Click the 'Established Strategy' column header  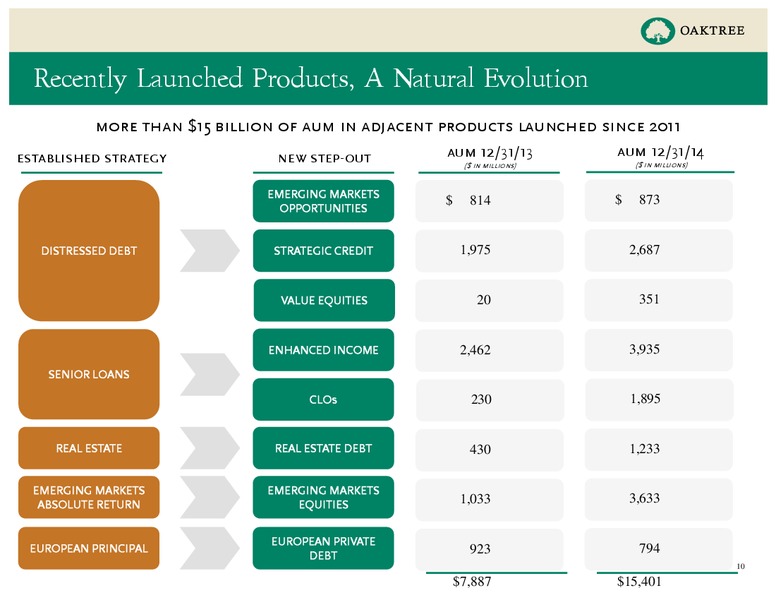tap(92, 158)
